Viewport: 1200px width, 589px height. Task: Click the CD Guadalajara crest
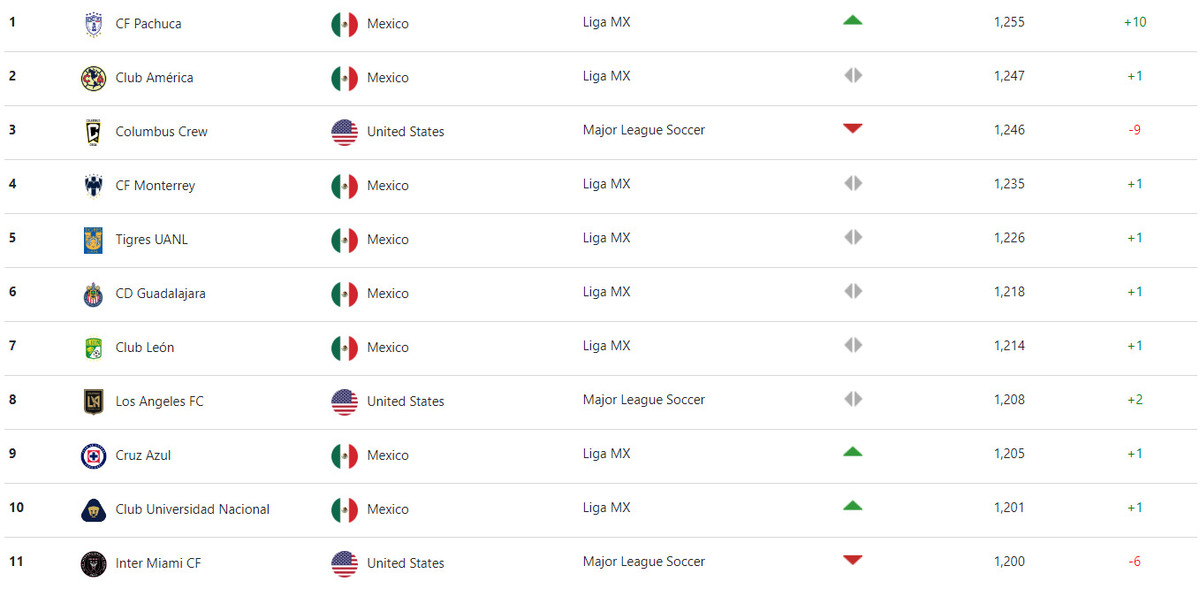pyautogui.click(x=93, y=294)
